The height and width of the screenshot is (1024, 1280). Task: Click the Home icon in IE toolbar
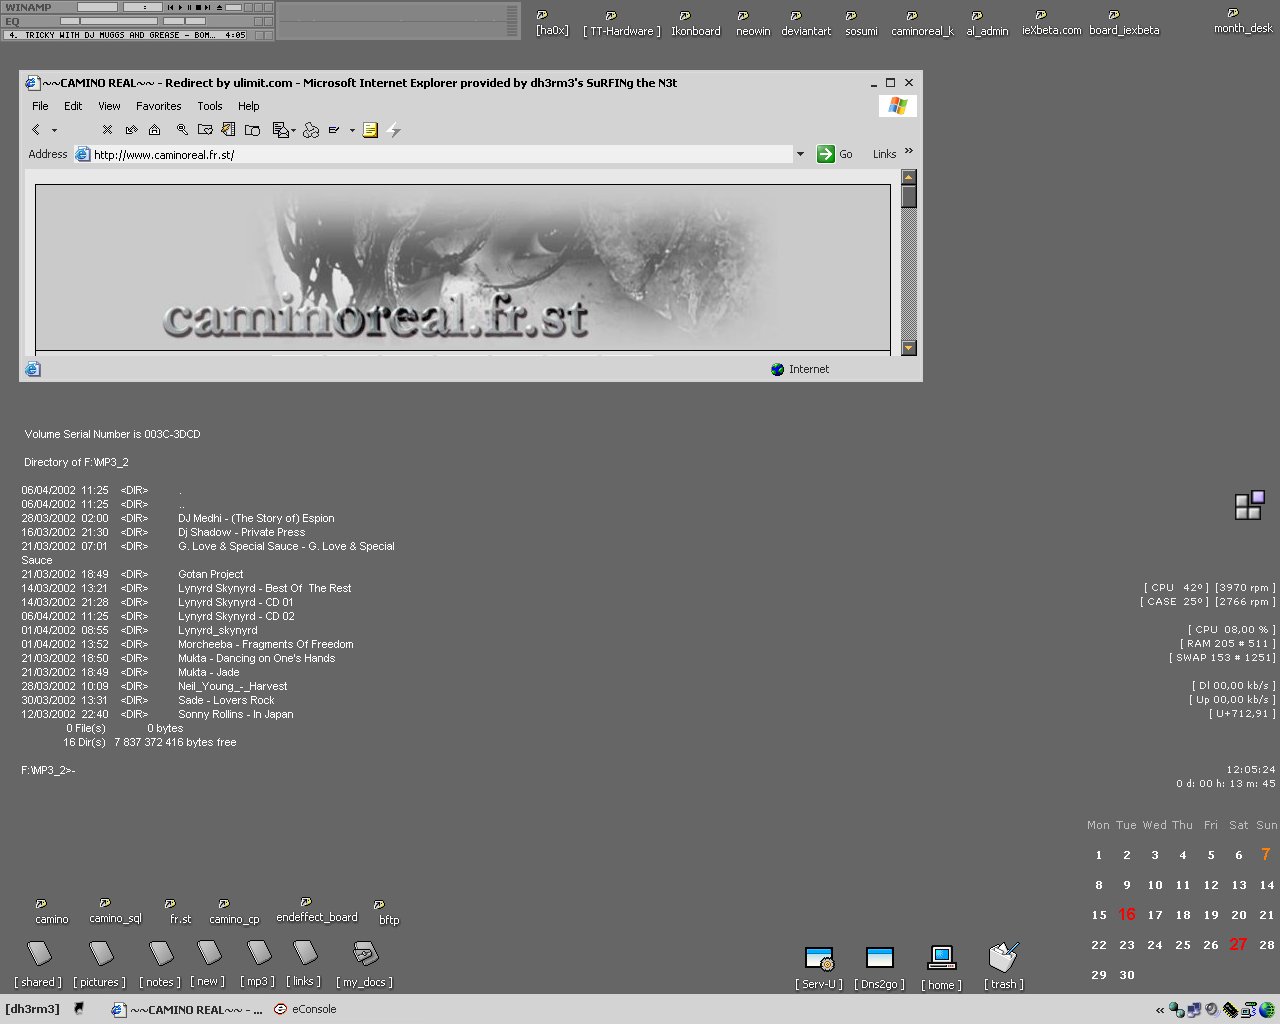point(154,130)
